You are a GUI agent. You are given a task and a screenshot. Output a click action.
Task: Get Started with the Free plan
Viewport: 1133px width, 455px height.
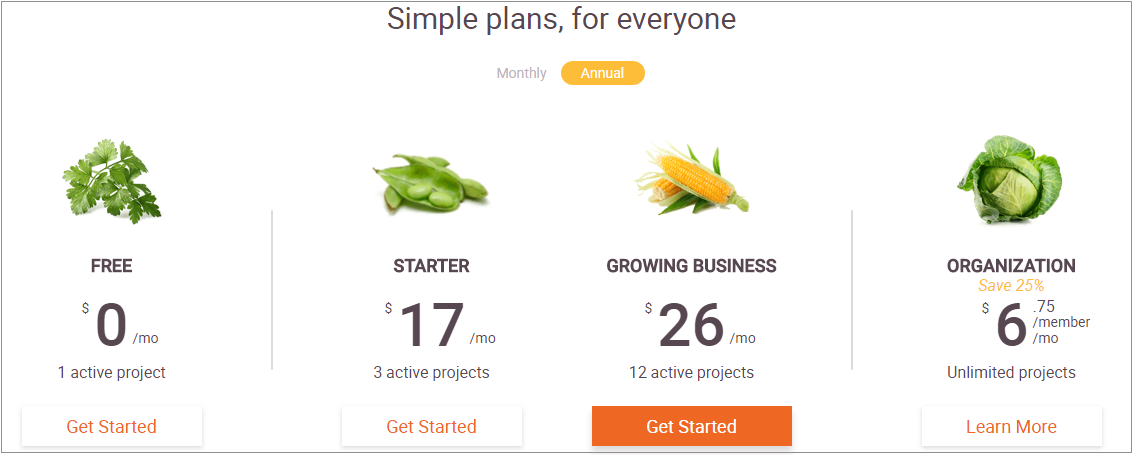coord(112,426)
